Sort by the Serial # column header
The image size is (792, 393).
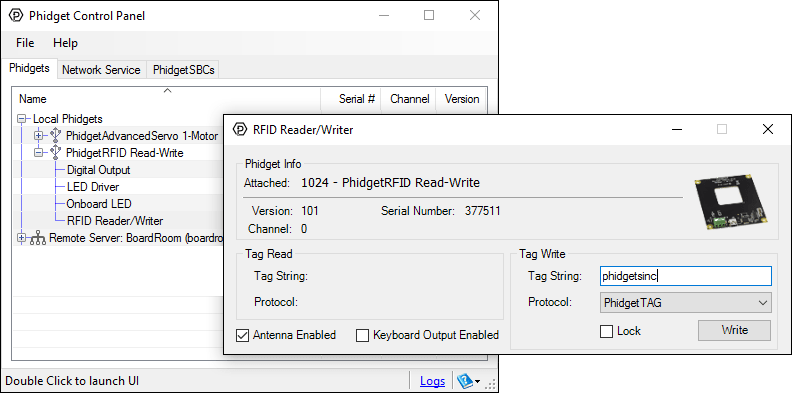coord(351,99)
